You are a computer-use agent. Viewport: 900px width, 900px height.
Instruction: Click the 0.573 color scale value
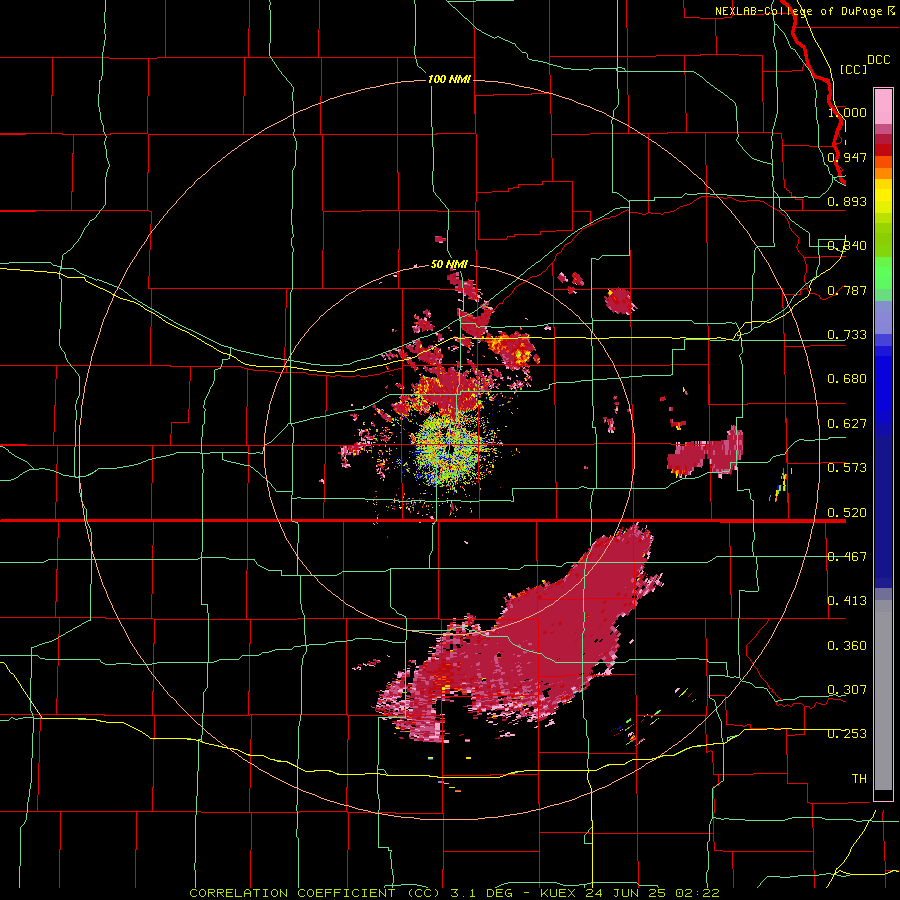point(847,468)
